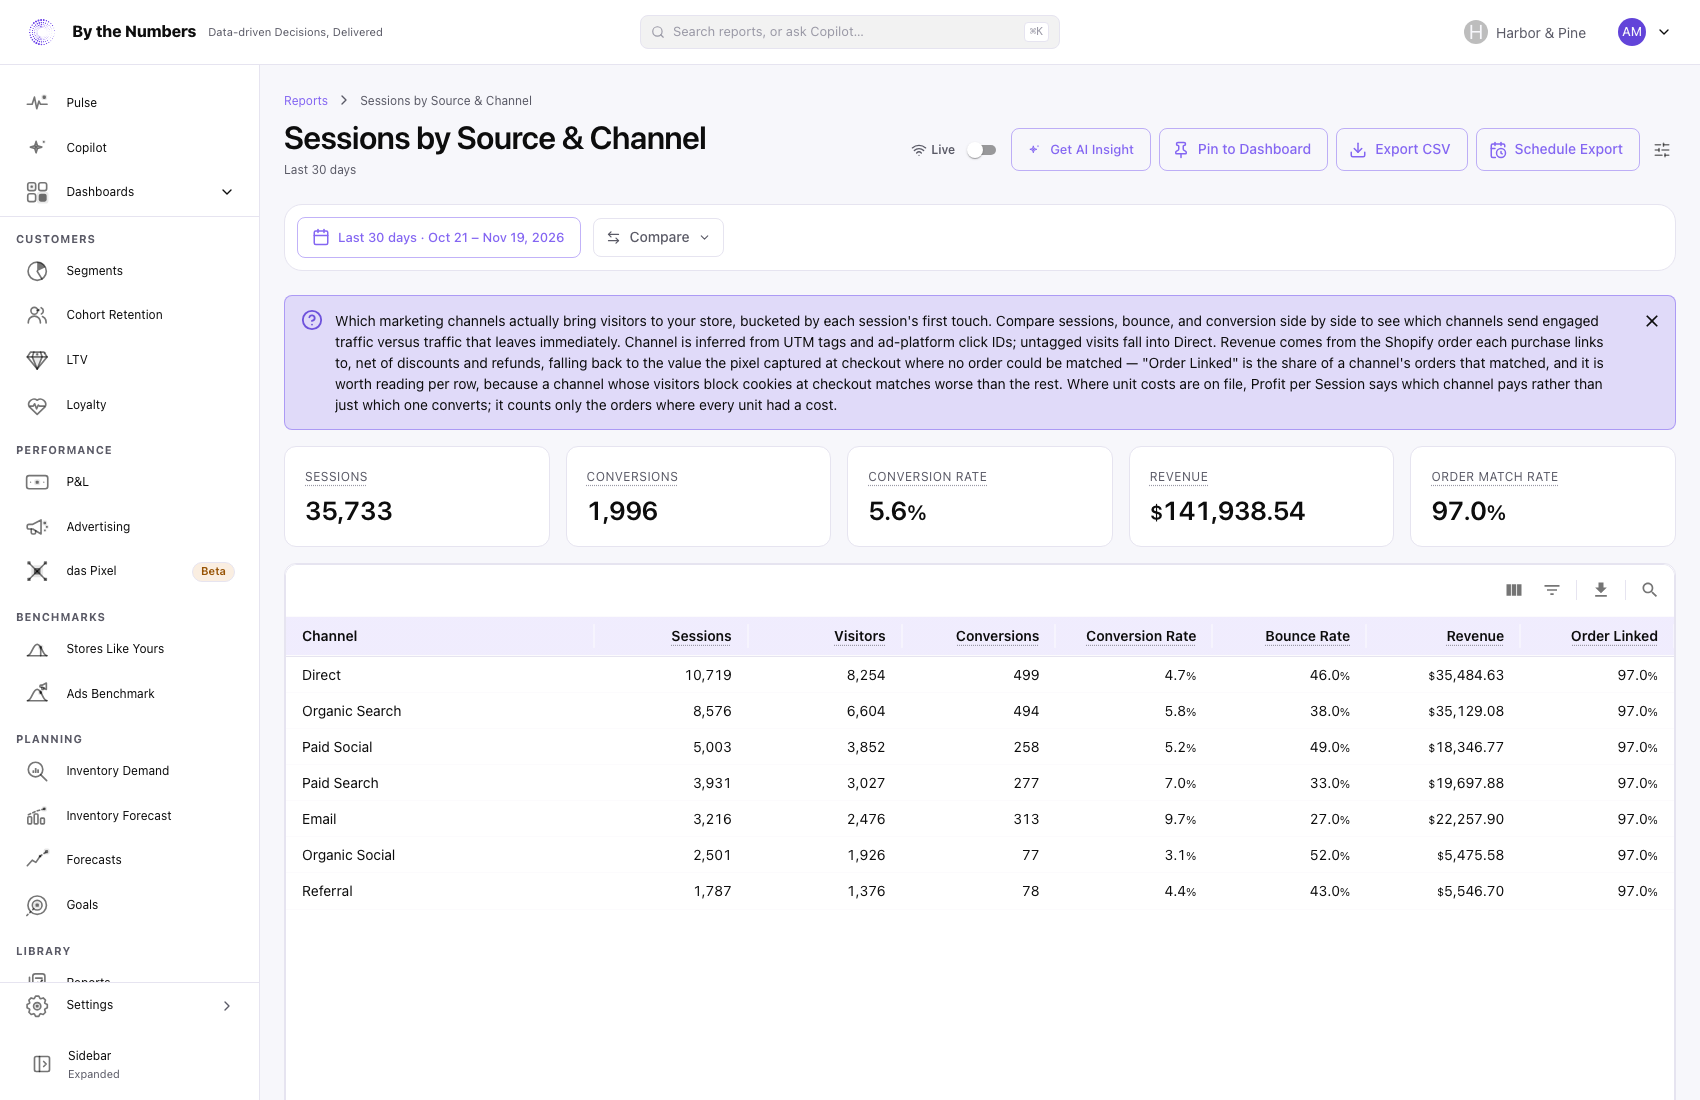Click Get AI Insight button

pyautogui.click(x=1081, y=150)
